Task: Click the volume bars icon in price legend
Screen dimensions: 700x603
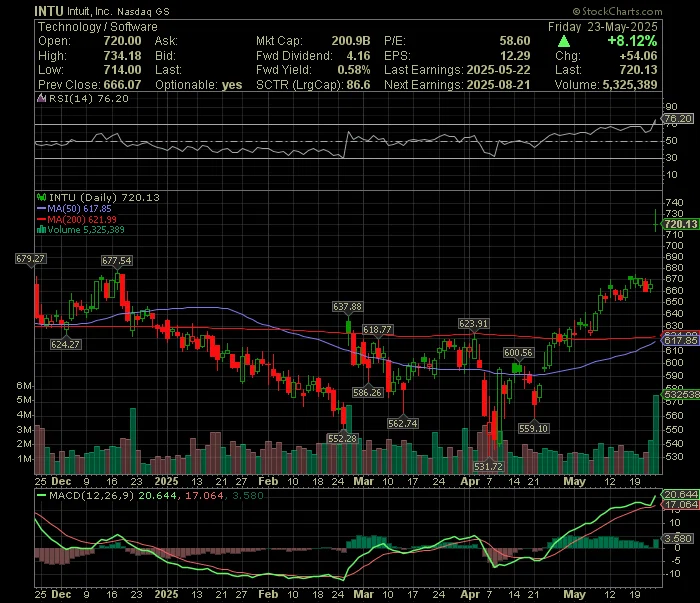Action: click(42, 230)
